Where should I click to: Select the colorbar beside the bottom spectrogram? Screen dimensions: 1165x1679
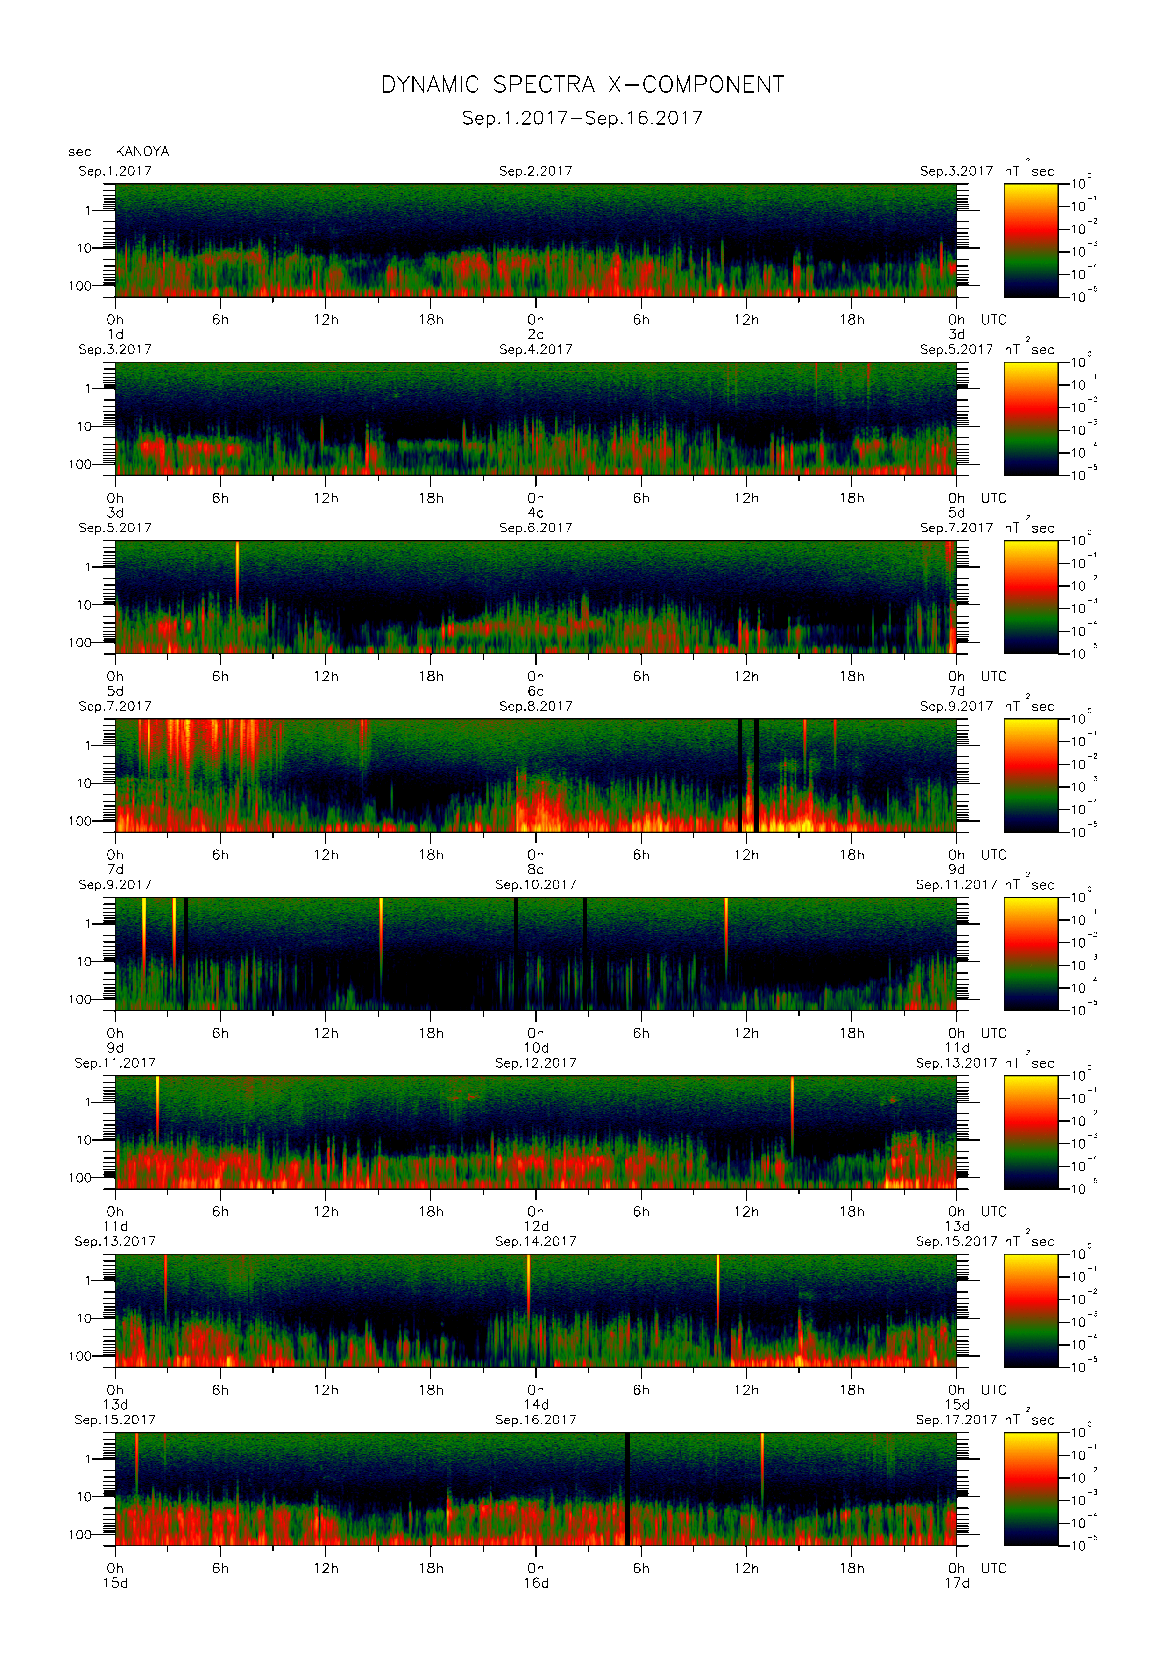point(1030,1489)
